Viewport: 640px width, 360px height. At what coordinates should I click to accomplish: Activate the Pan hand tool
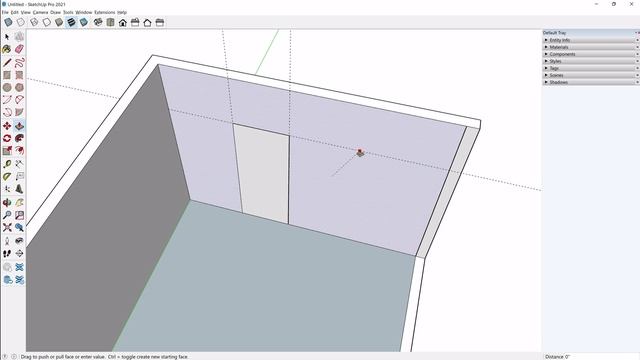click(x=19, y=202)
